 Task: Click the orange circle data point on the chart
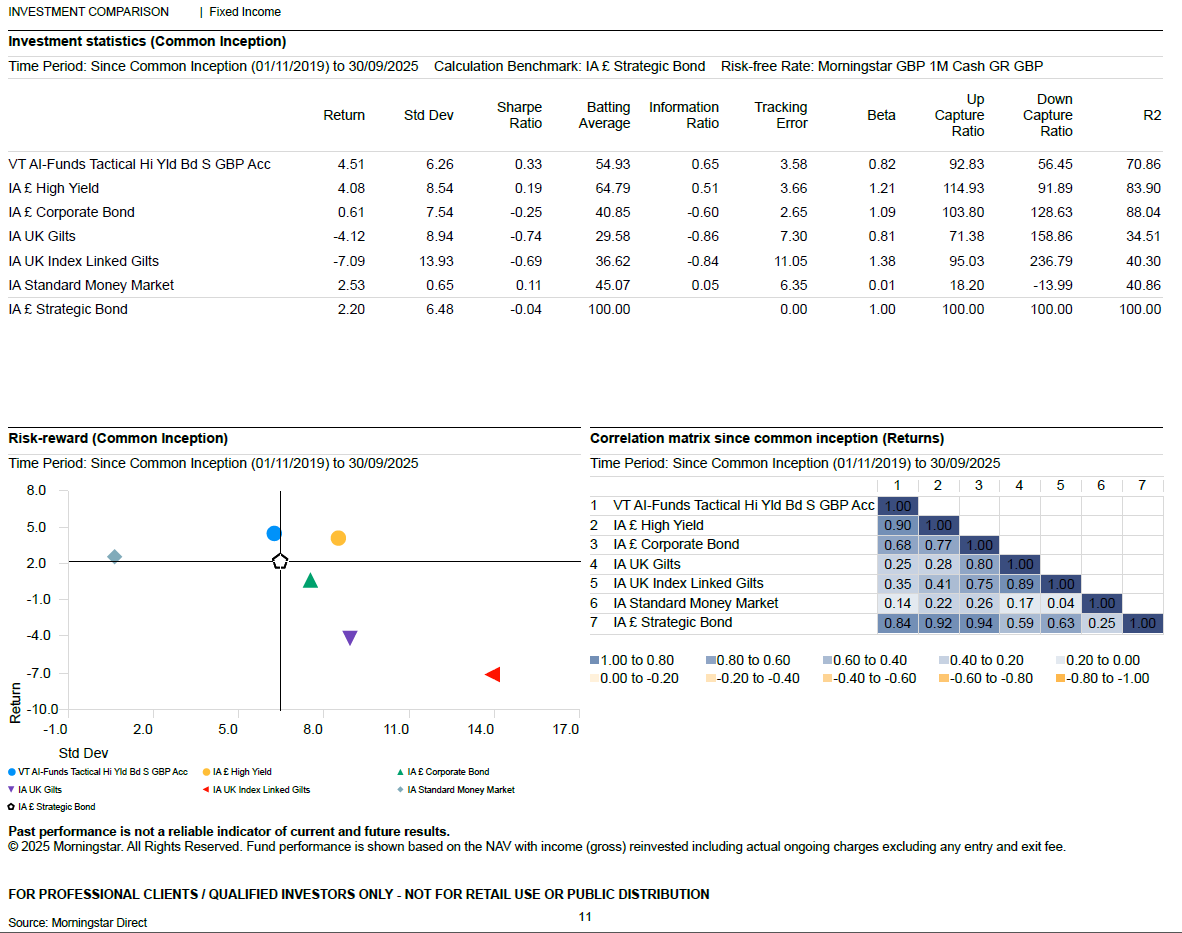point(338,538)
